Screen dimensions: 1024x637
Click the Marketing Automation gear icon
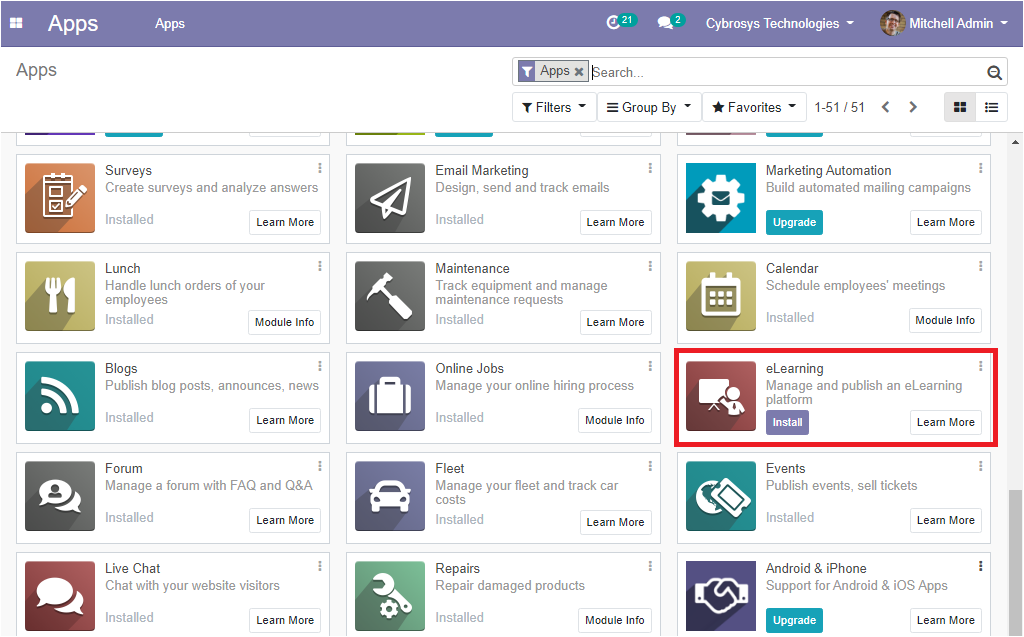click(721, 198)
